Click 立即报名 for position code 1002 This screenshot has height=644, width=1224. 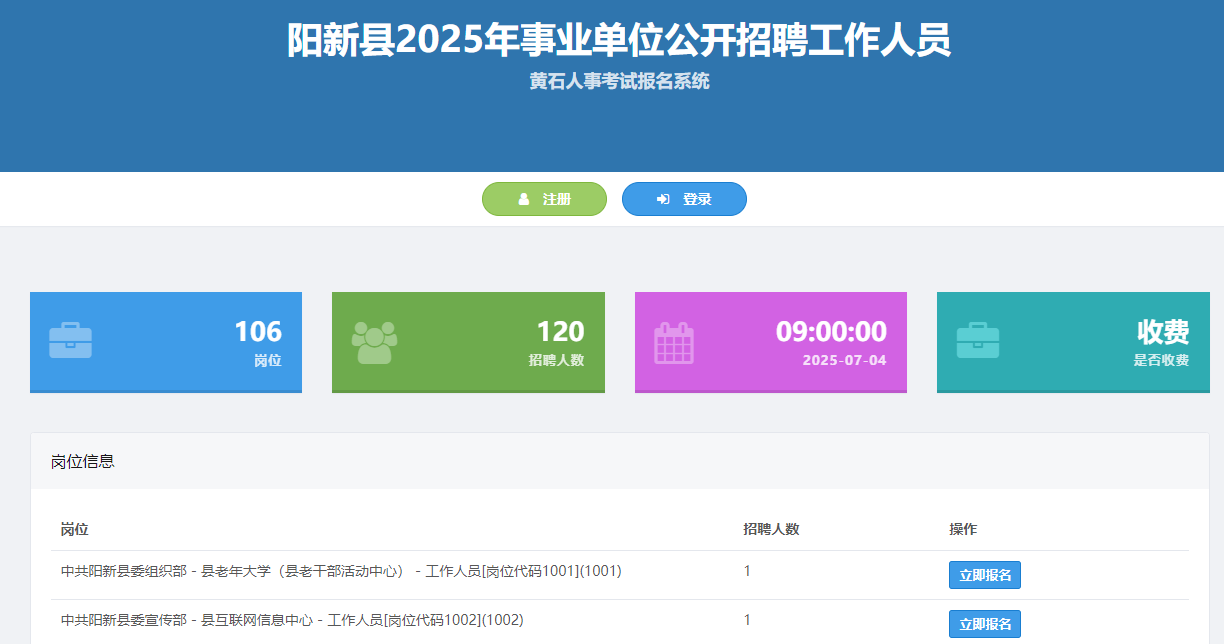click(x=985, y=624)
